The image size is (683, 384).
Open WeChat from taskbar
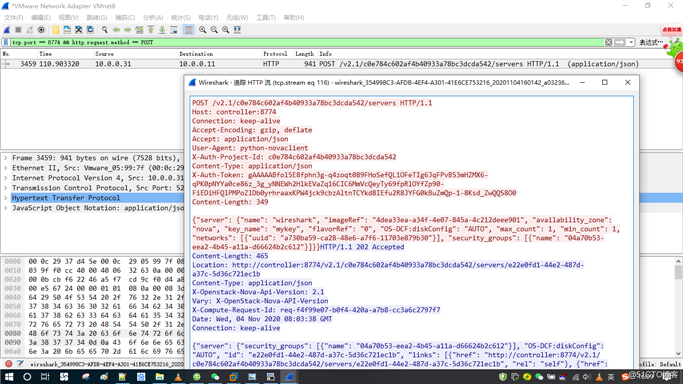215,377
